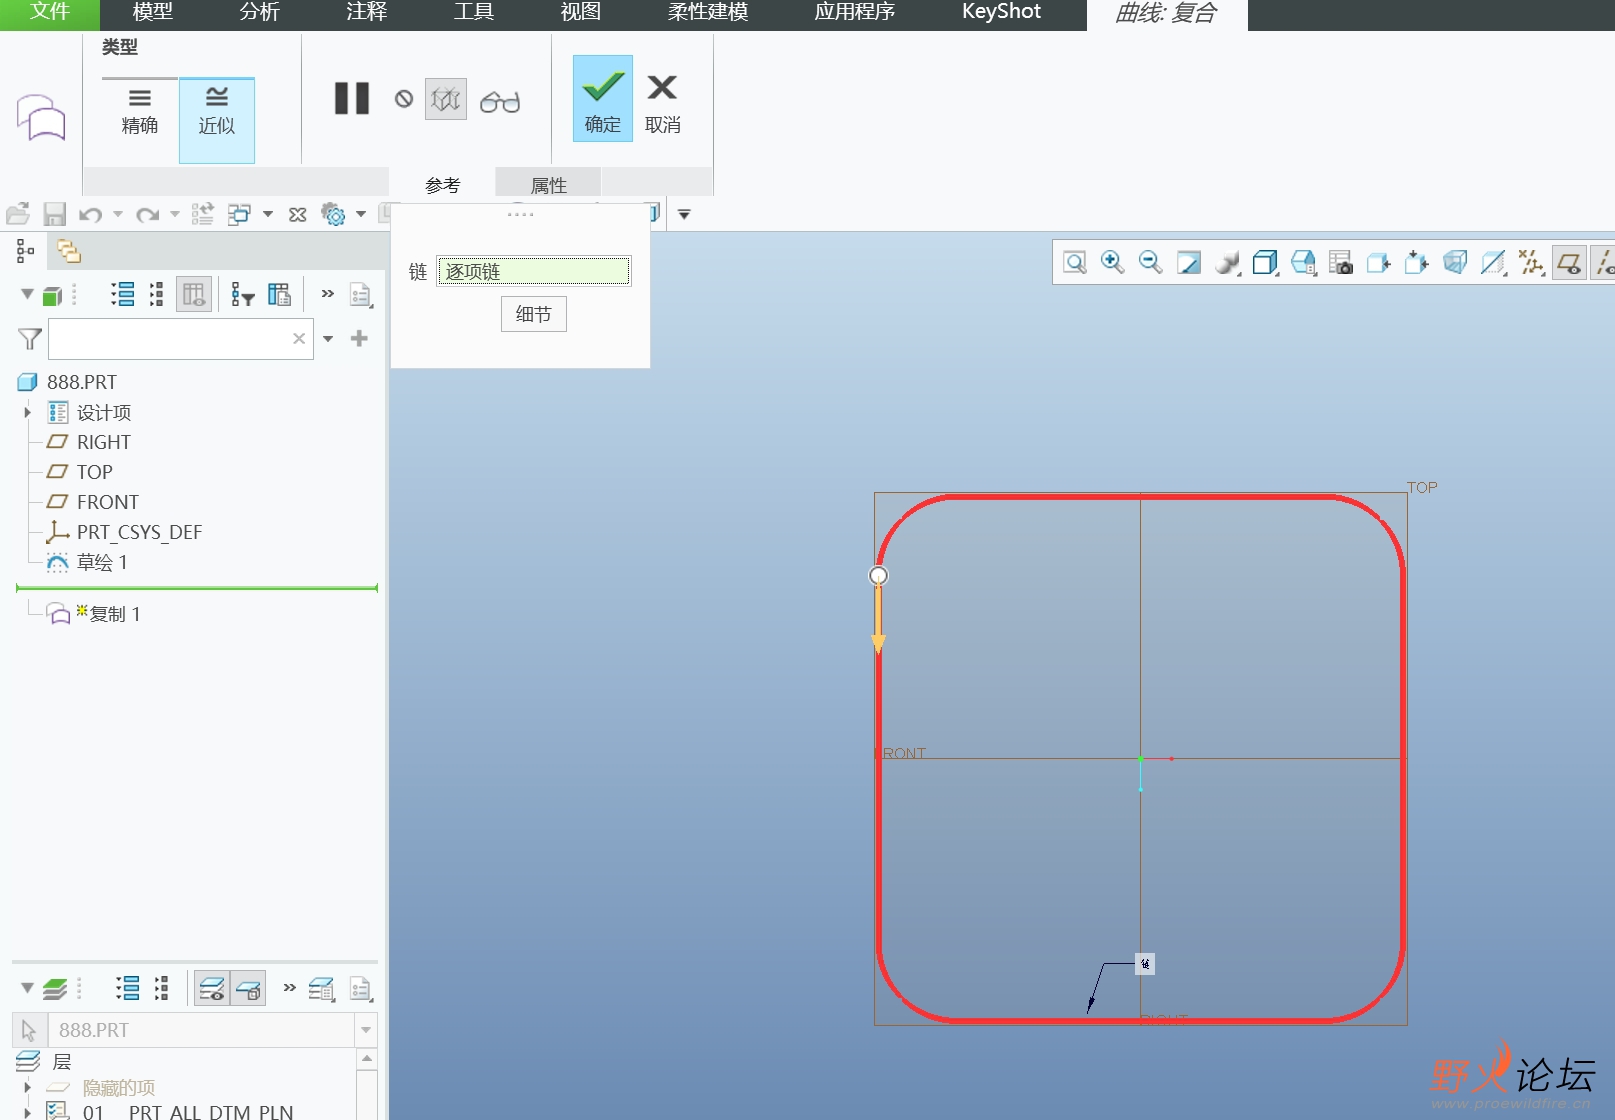Click the zoom in magnifier icon

click(1112, 262)
